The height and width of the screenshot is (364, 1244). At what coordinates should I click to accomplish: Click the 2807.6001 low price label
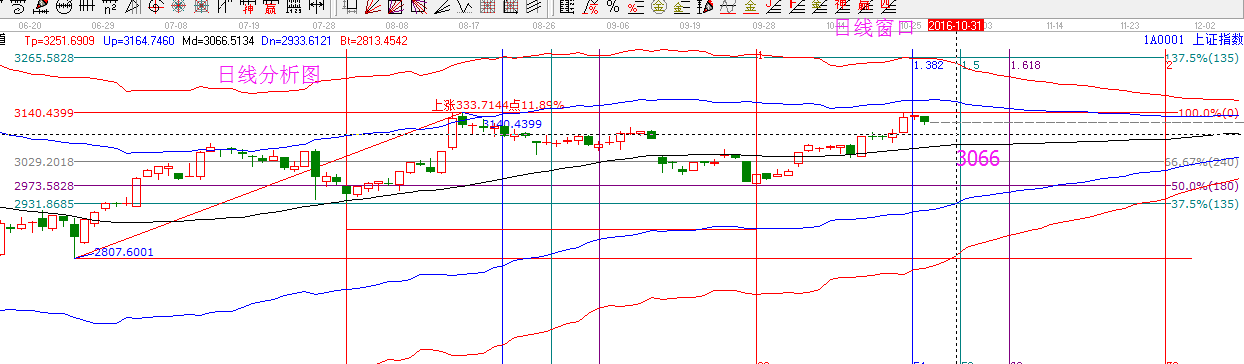click(124, 252)
